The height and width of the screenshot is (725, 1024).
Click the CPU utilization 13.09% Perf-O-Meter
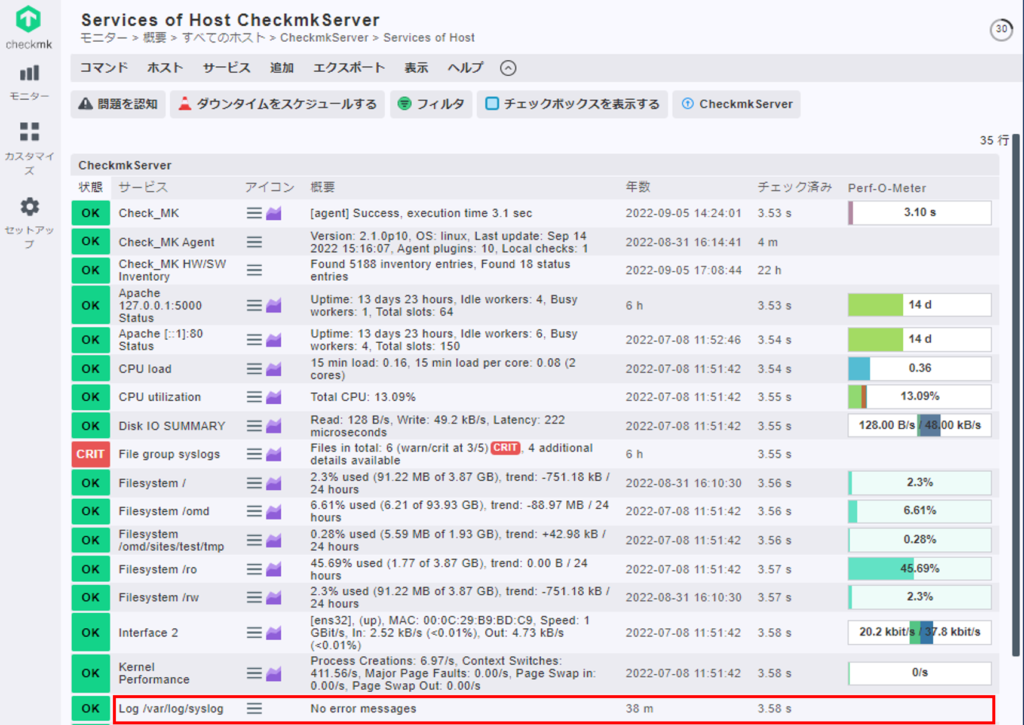coord(920,396)
